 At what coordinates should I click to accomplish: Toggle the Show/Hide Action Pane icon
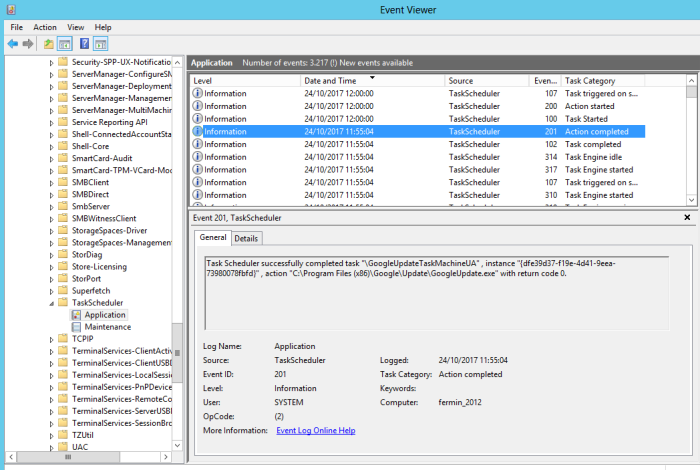[x=101, y=44]
